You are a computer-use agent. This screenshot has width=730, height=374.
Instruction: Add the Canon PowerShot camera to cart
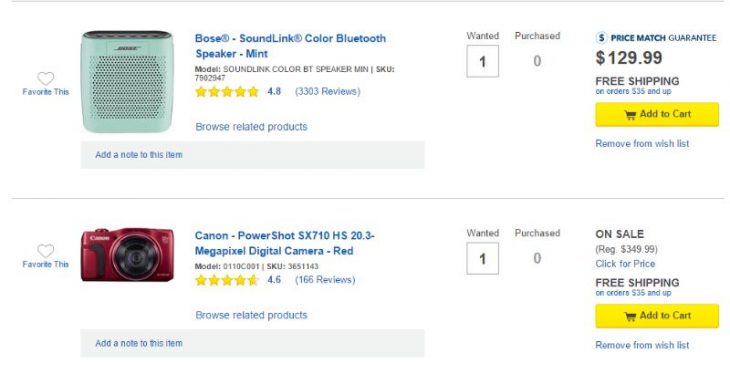657,316
